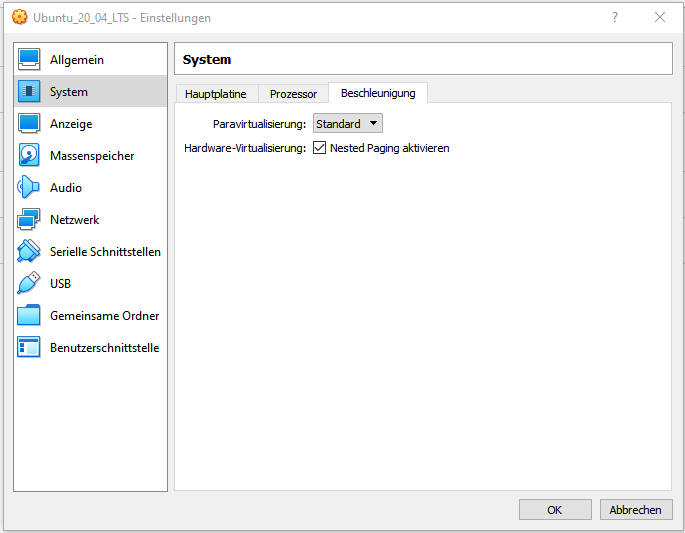The height and width of the screenshot is (533, 685).
Task: Select Allgemein label in the sidebar
Action: pos(77,60)
